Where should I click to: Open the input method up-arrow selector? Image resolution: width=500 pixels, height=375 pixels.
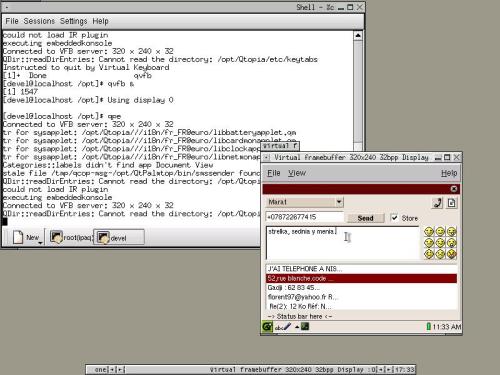coord(296,327)
